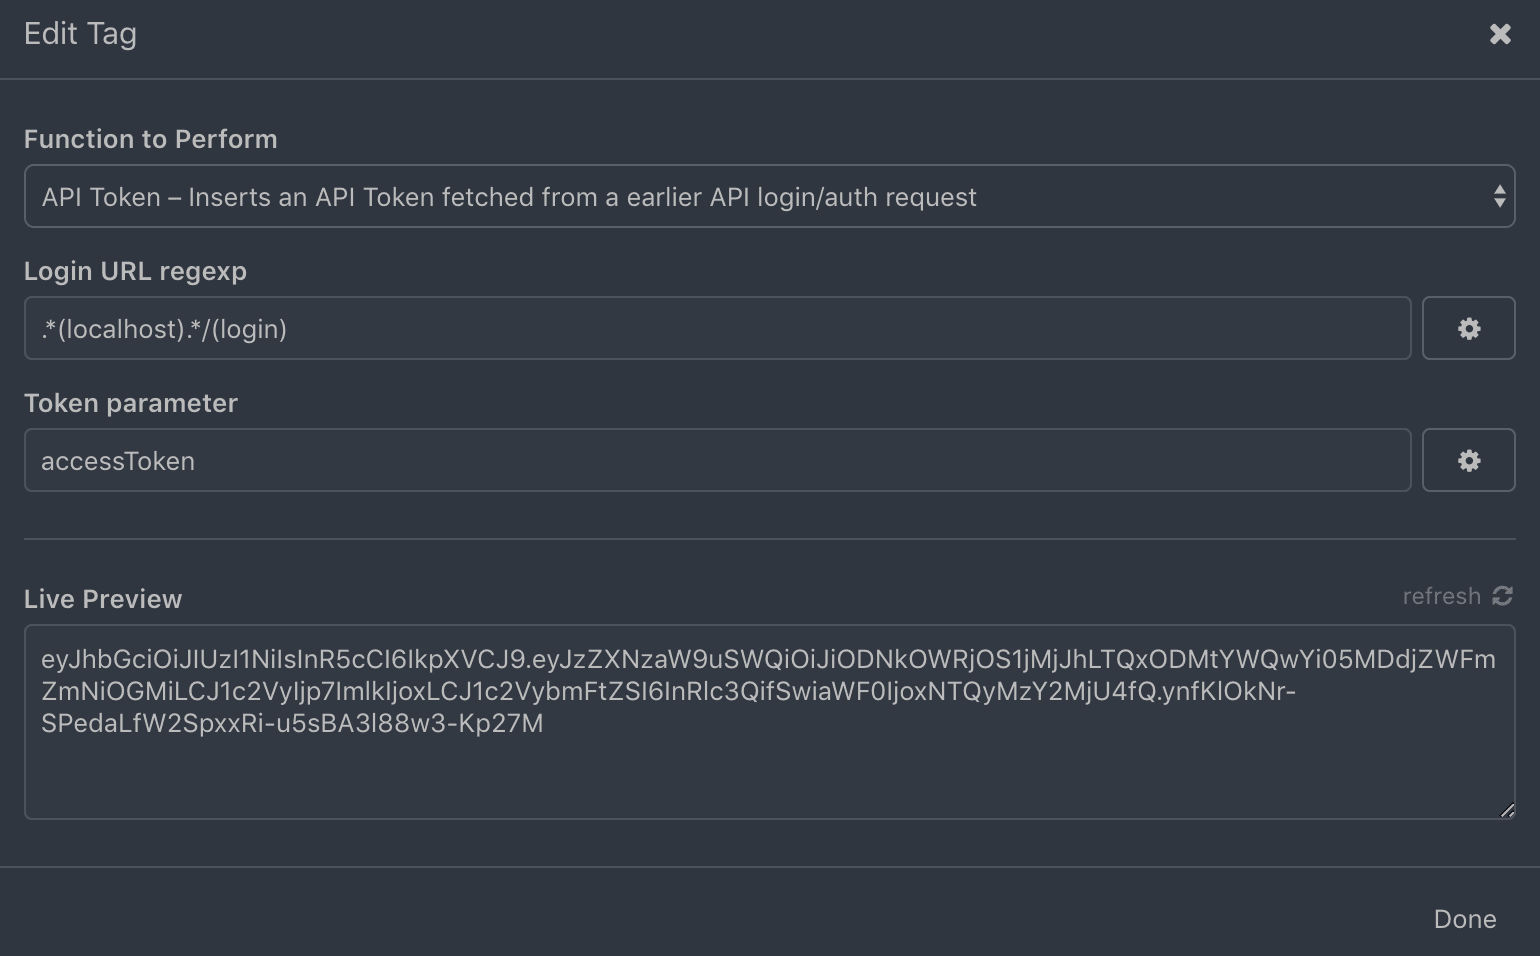Click the Login URL regexp label
Viewport: 1540px width, 956px height.
tap(135, 271)
